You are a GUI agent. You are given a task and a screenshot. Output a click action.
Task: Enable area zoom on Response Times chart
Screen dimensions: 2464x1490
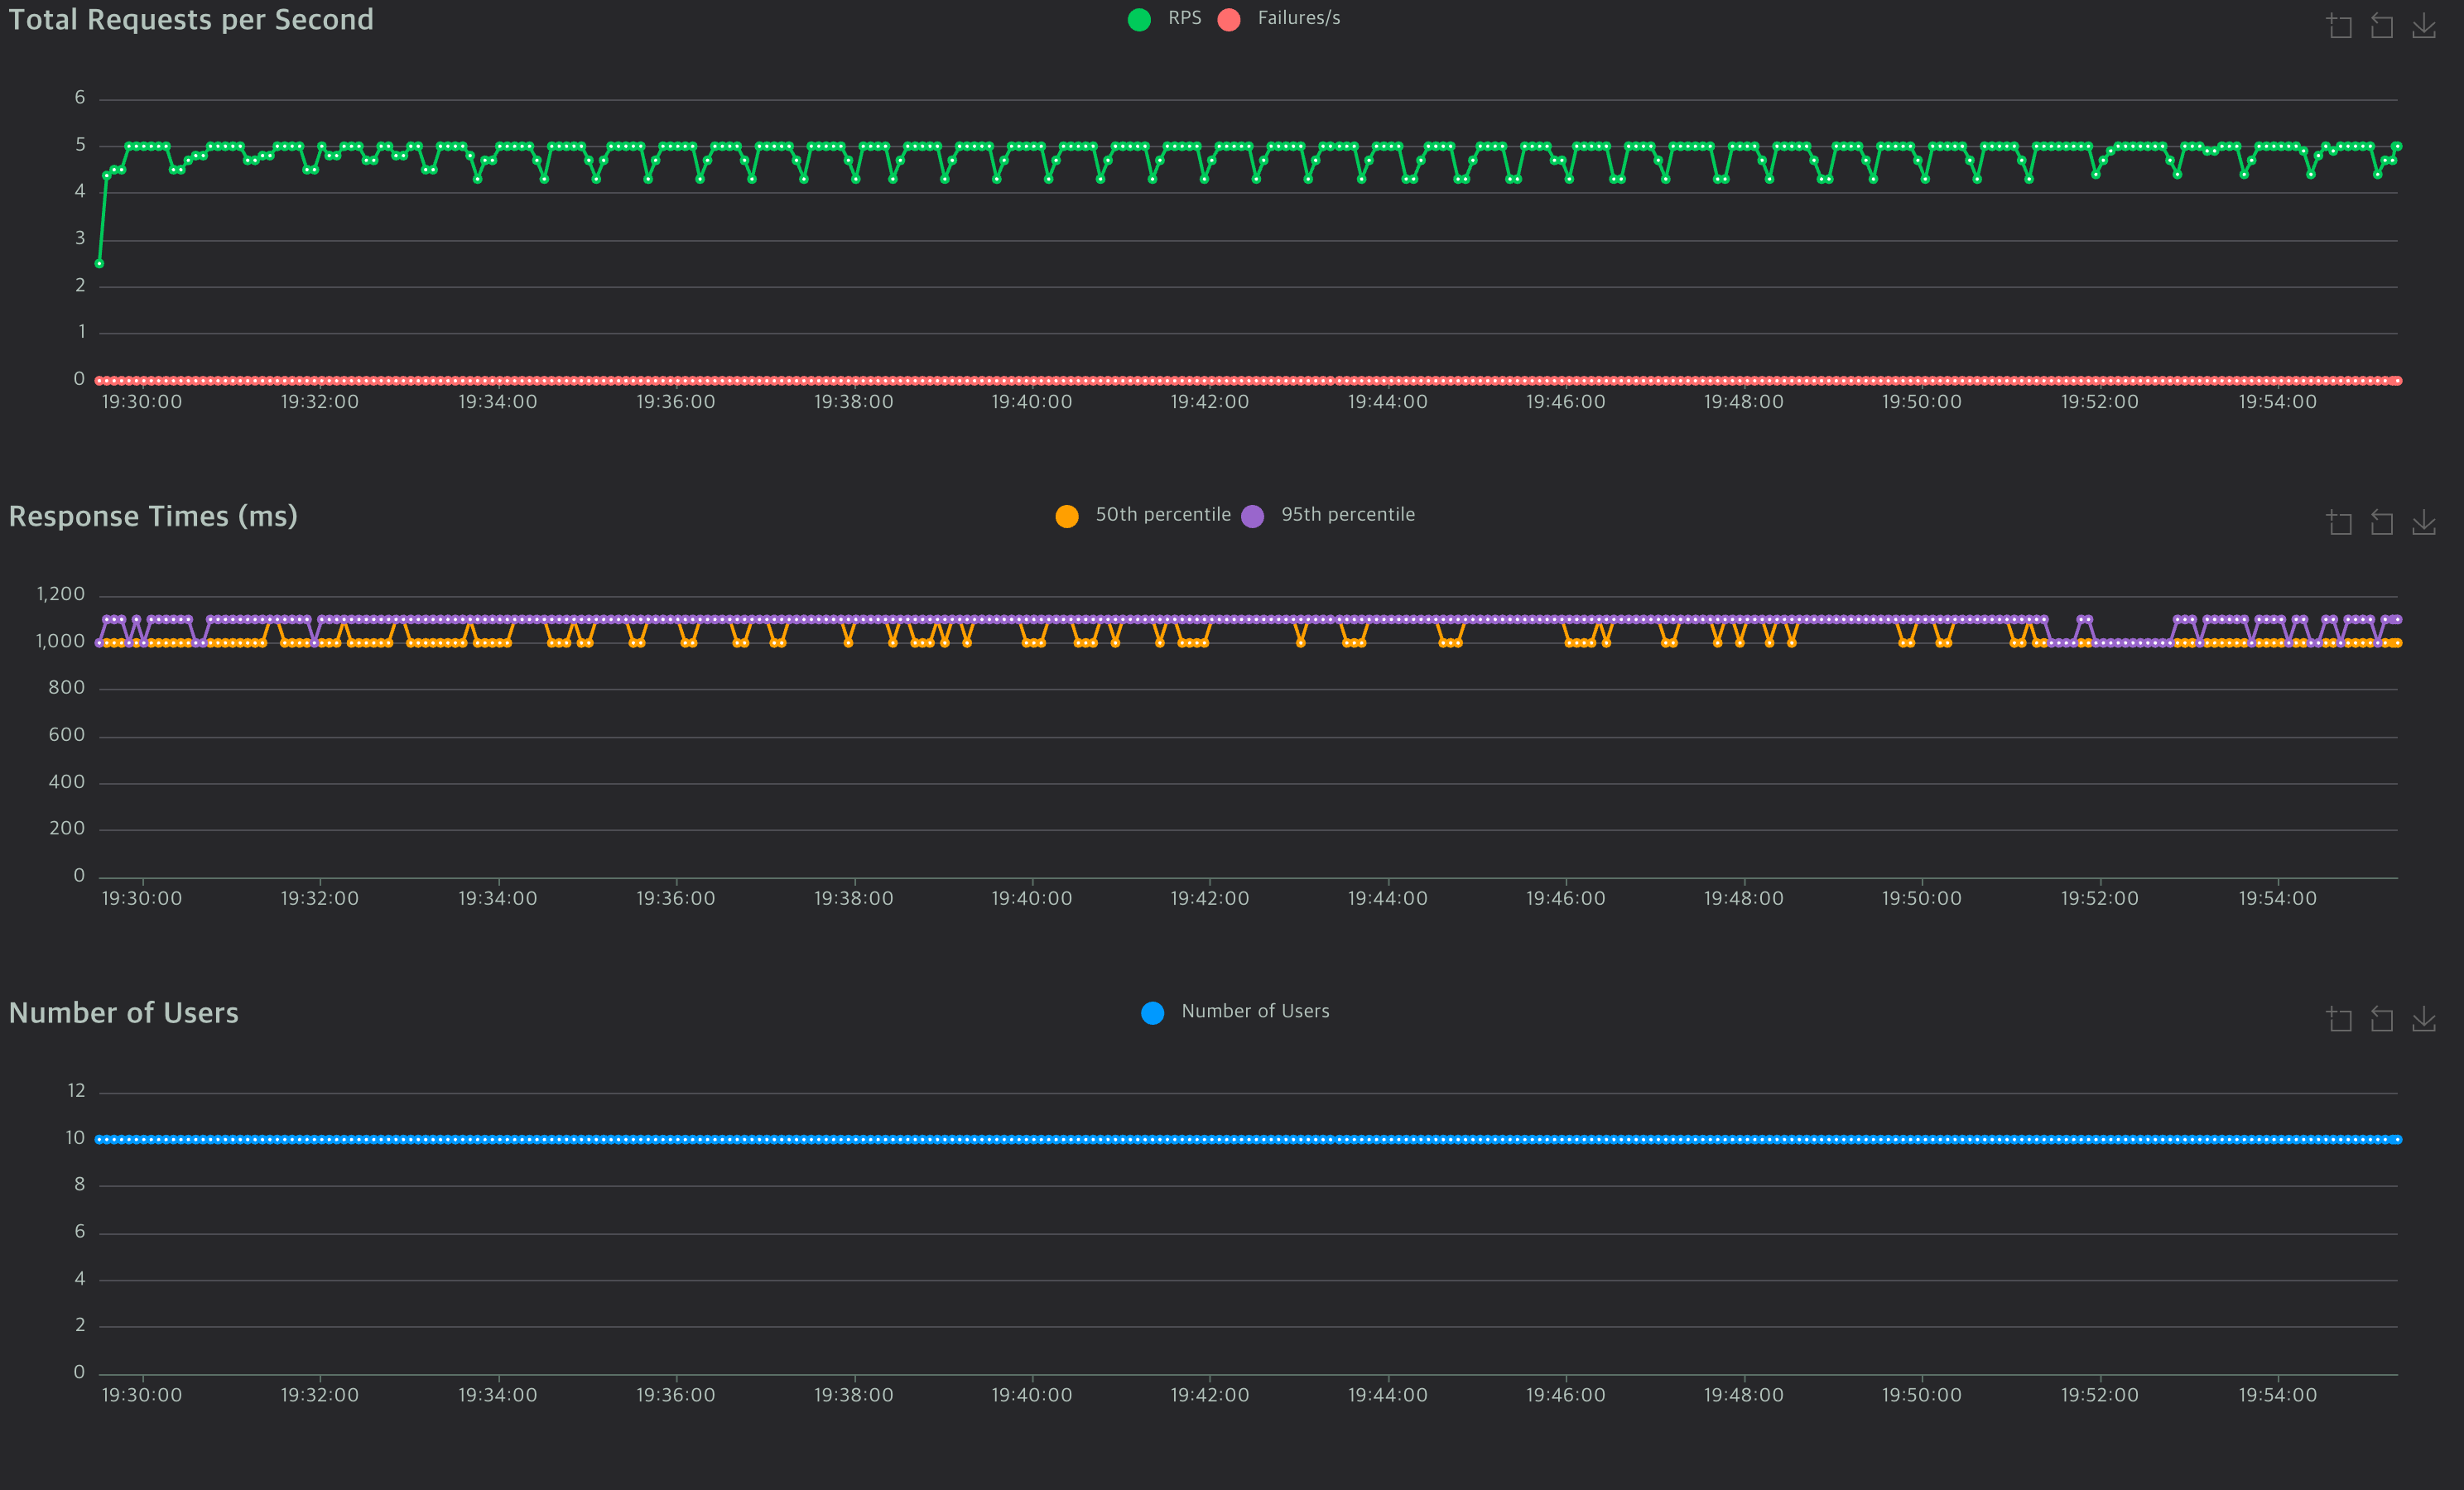click(x=2339, y=522)
